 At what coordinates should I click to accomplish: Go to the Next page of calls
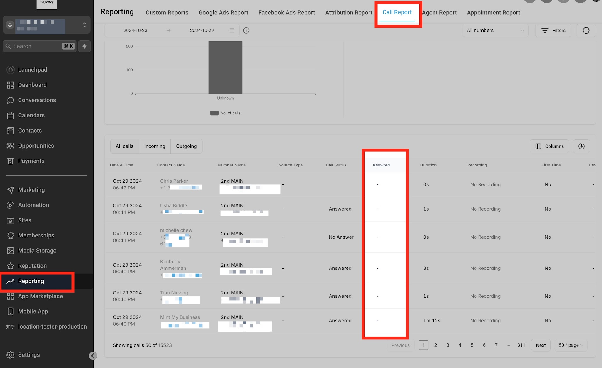(x=541, y=345)
